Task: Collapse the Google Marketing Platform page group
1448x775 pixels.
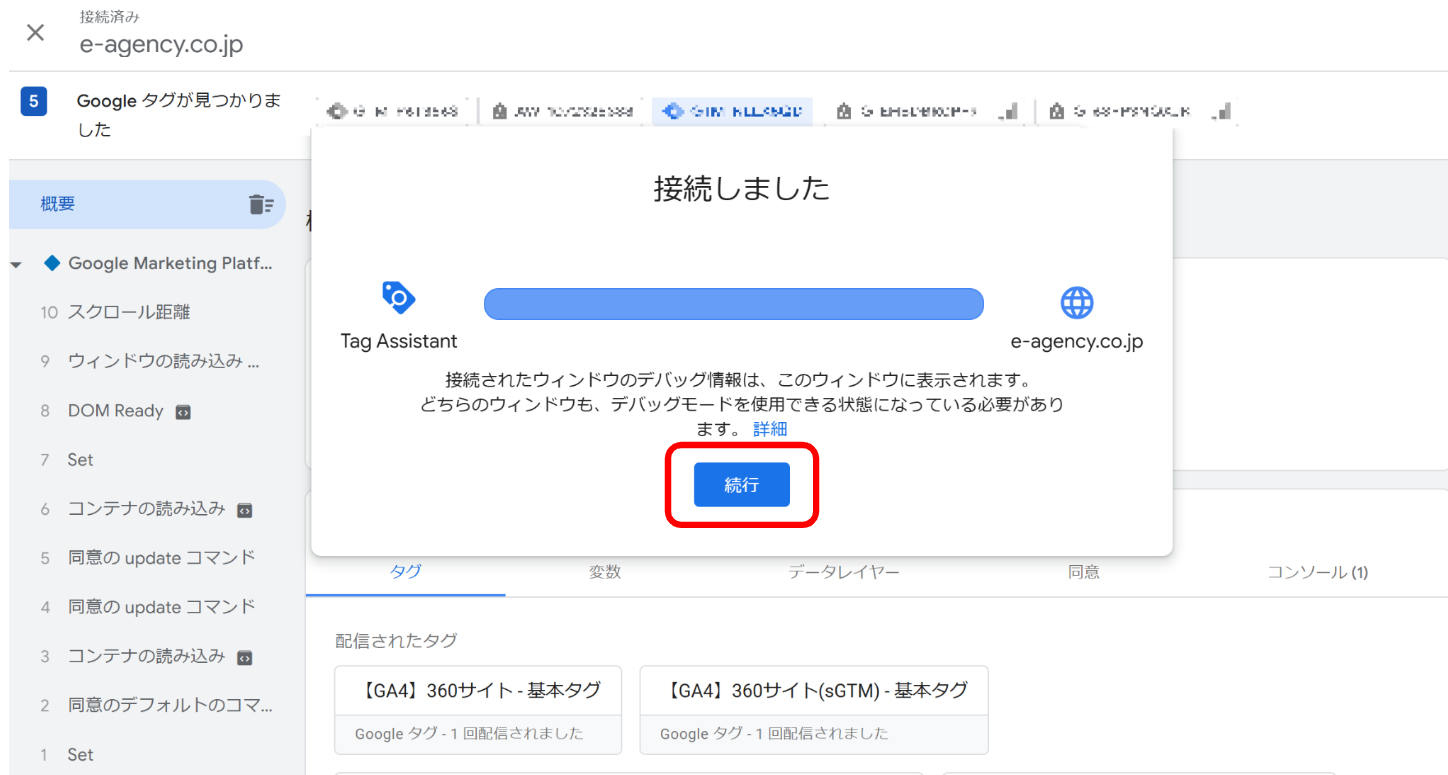Action: [x=16, y=265]
